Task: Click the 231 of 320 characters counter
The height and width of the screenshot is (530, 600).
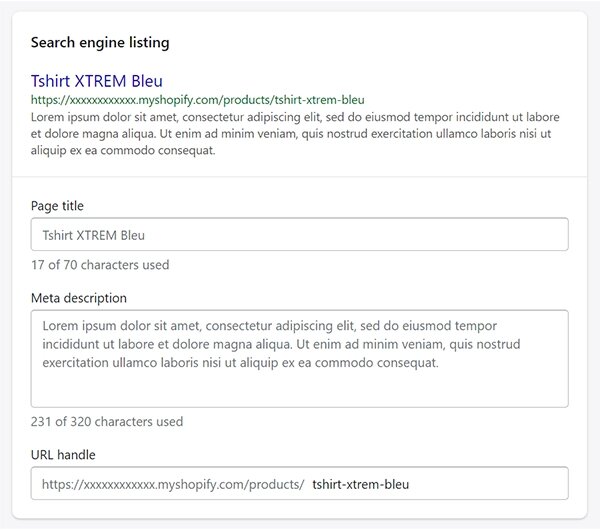Action: click(x=107, y=421)
